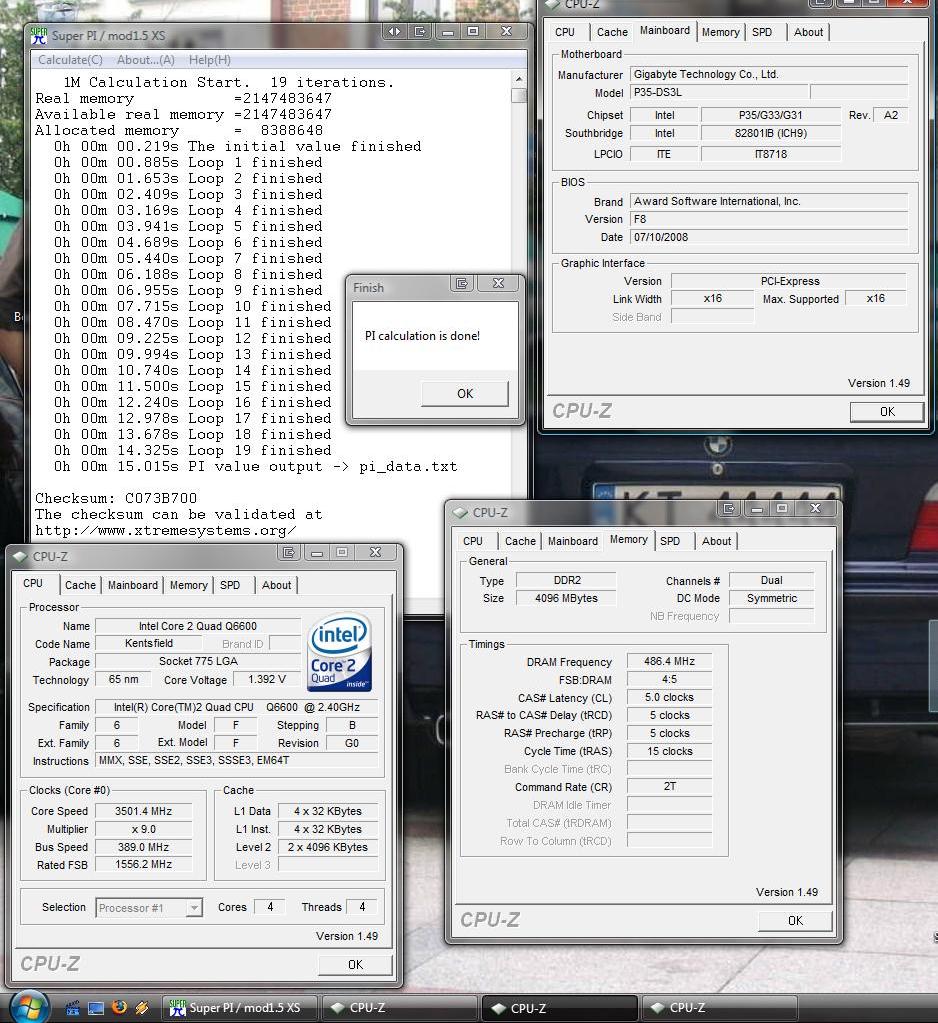This screenshot has width=938, height=1023.
Task: Click the Bus Speed value '389.0 MHz'
Action: (x=144, y=847)
